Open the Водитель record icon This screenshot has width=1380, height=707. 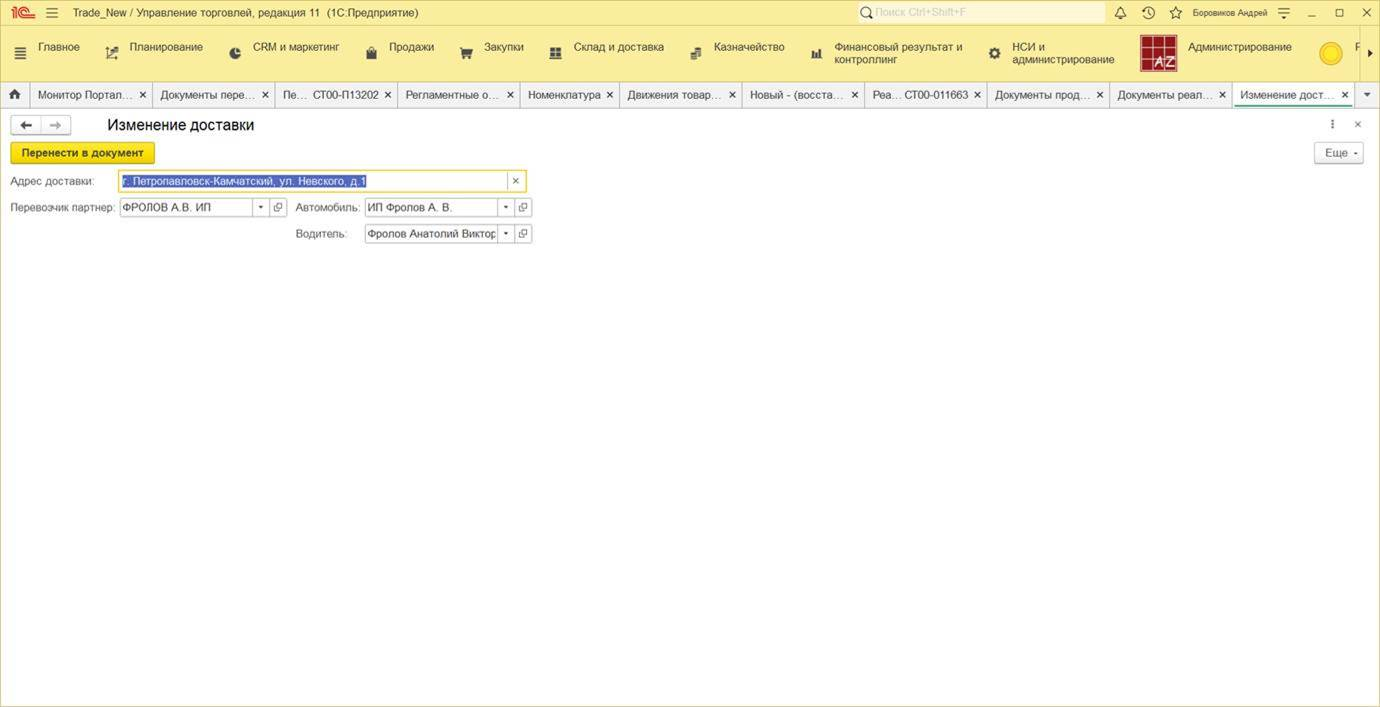(x=523, y=233)
